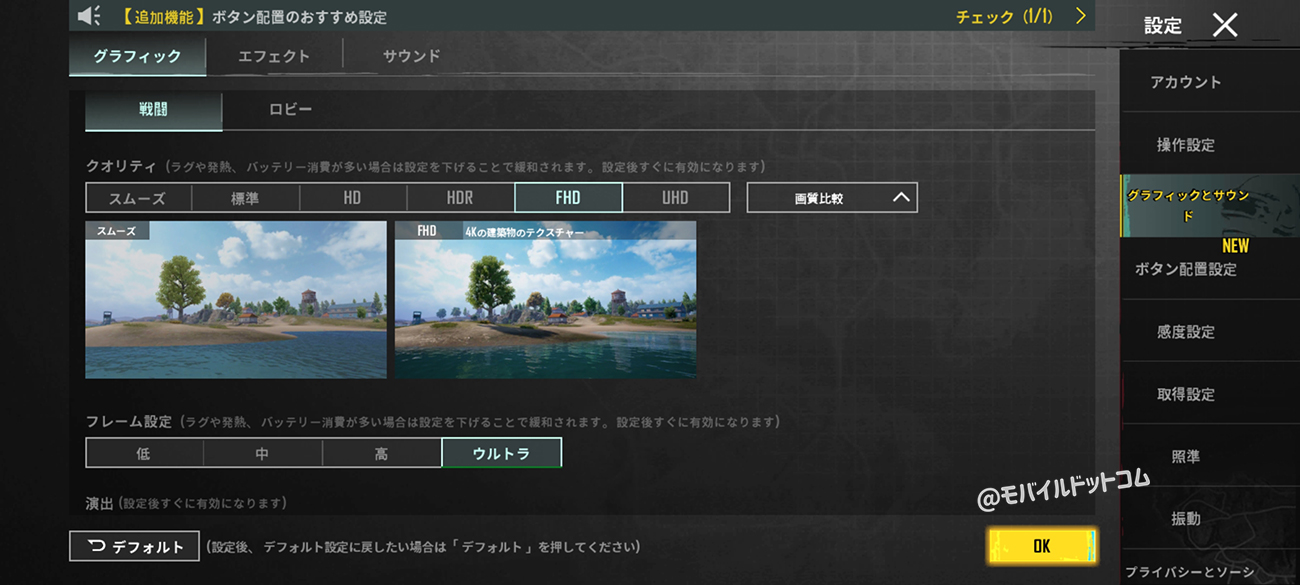Click the speaker announcement icon

pyautogui.click(x=89, y=16)
